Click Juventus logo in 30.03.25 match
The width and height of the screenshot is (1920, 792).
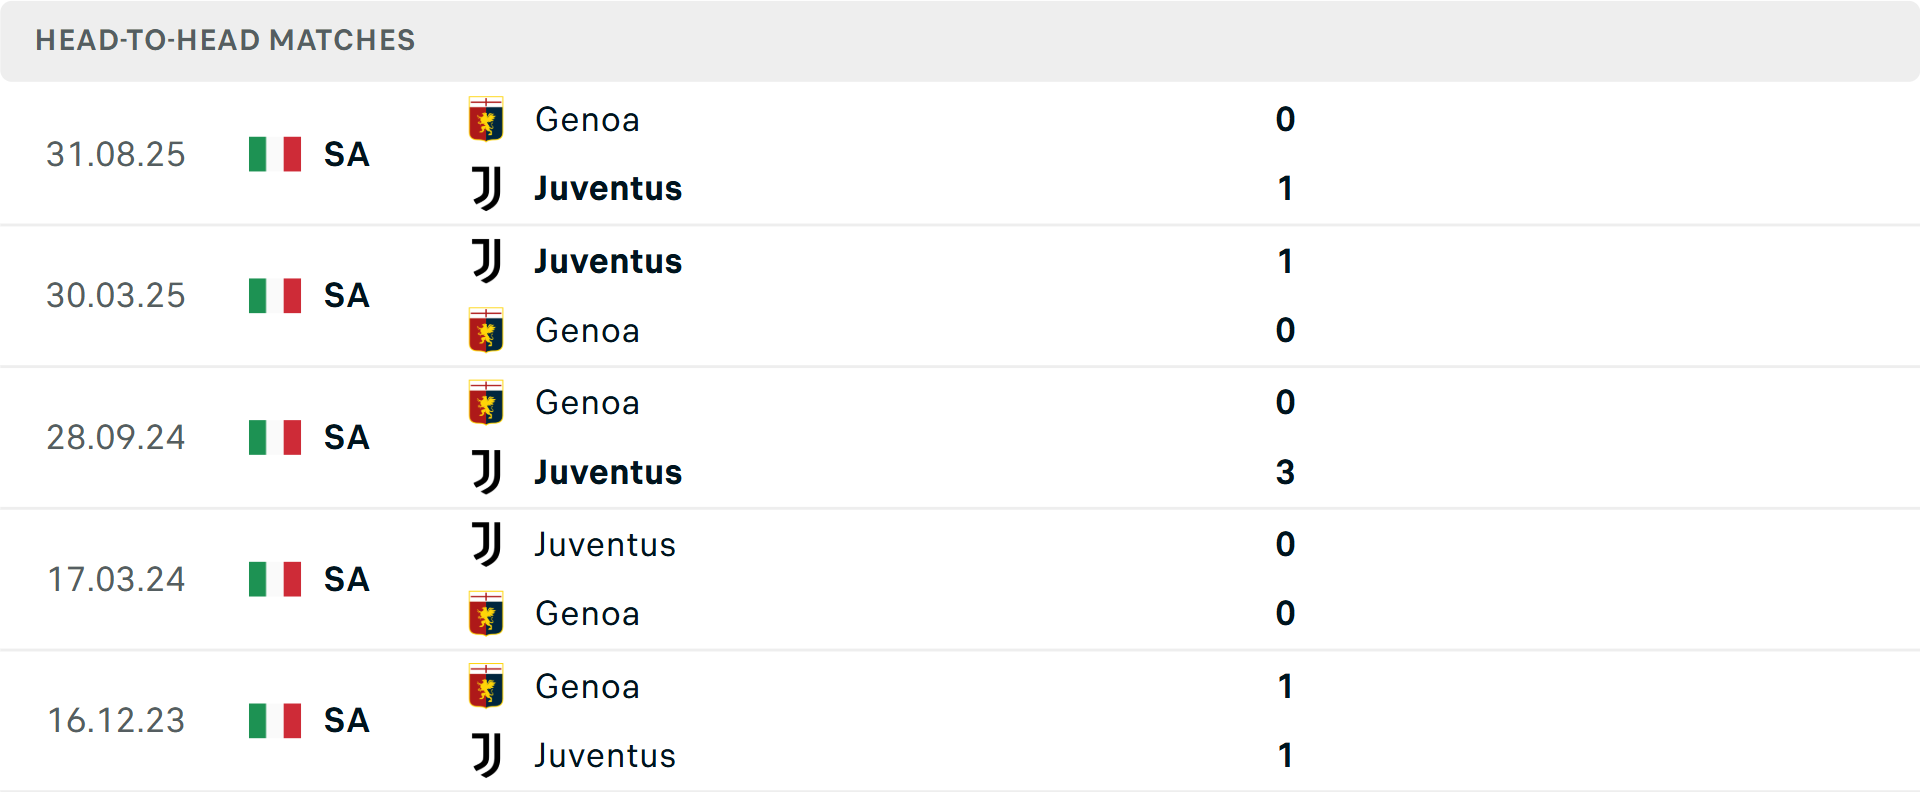486,261
